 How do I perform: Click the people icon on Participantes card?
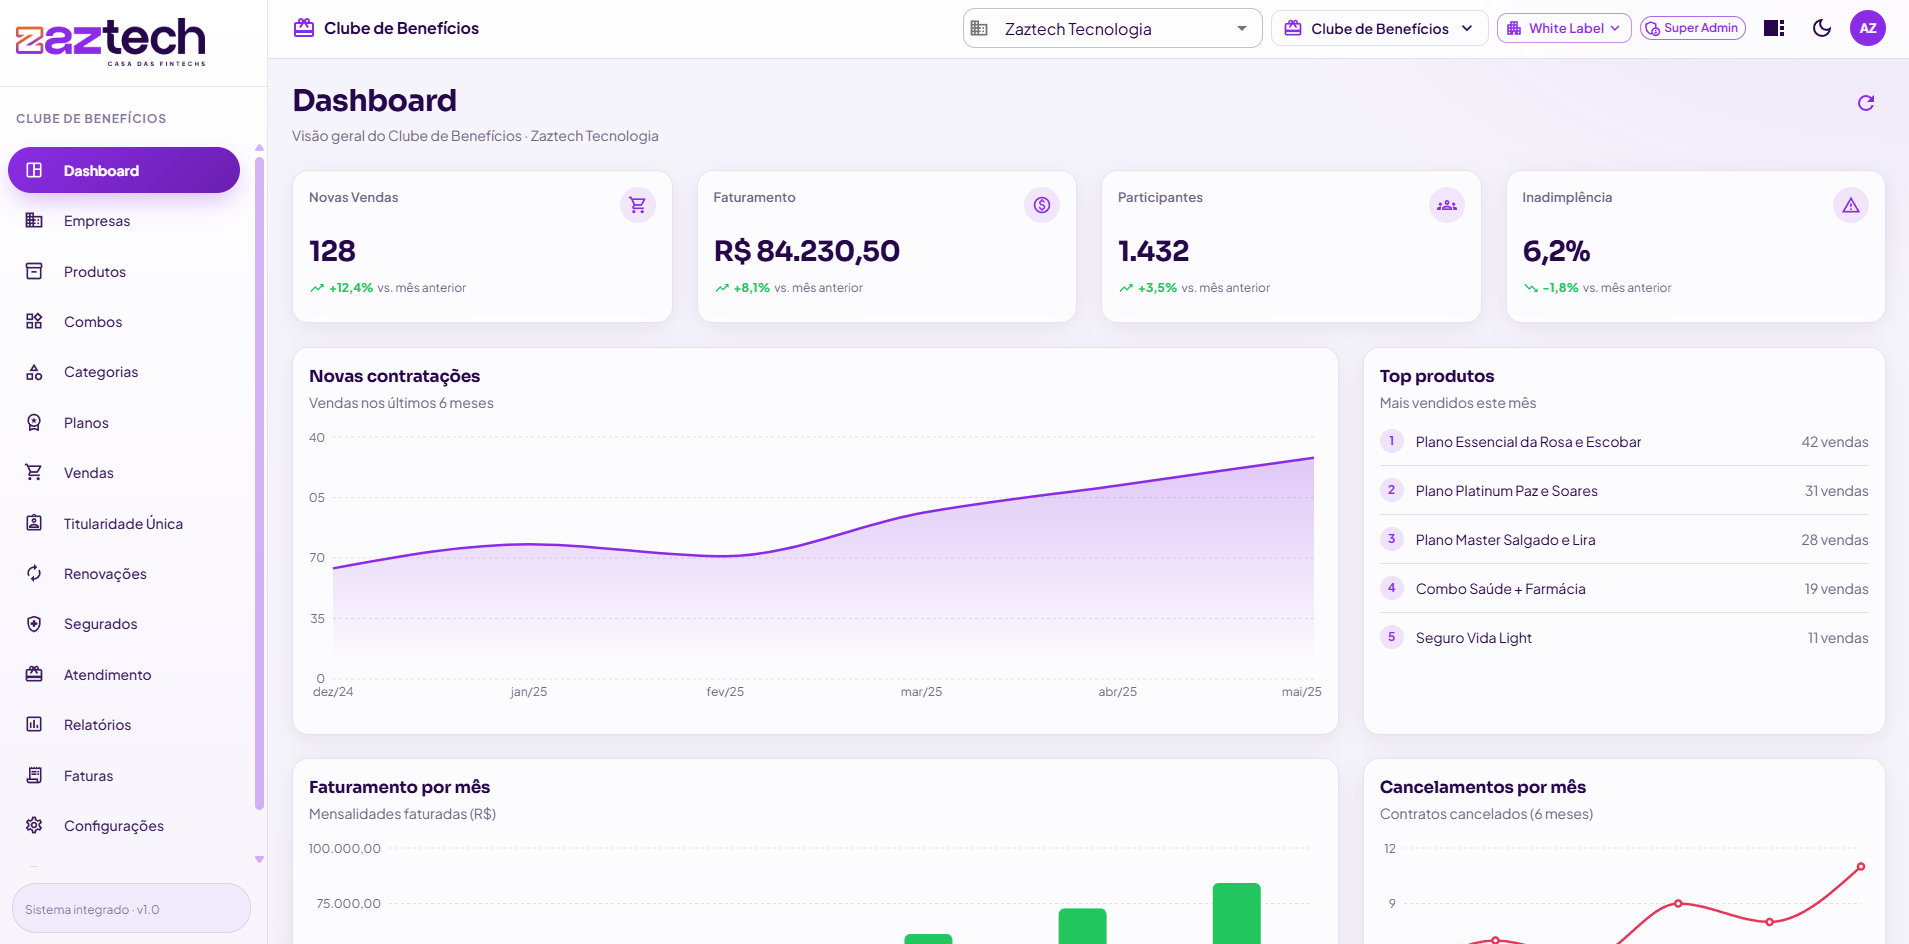(1447, 205)
